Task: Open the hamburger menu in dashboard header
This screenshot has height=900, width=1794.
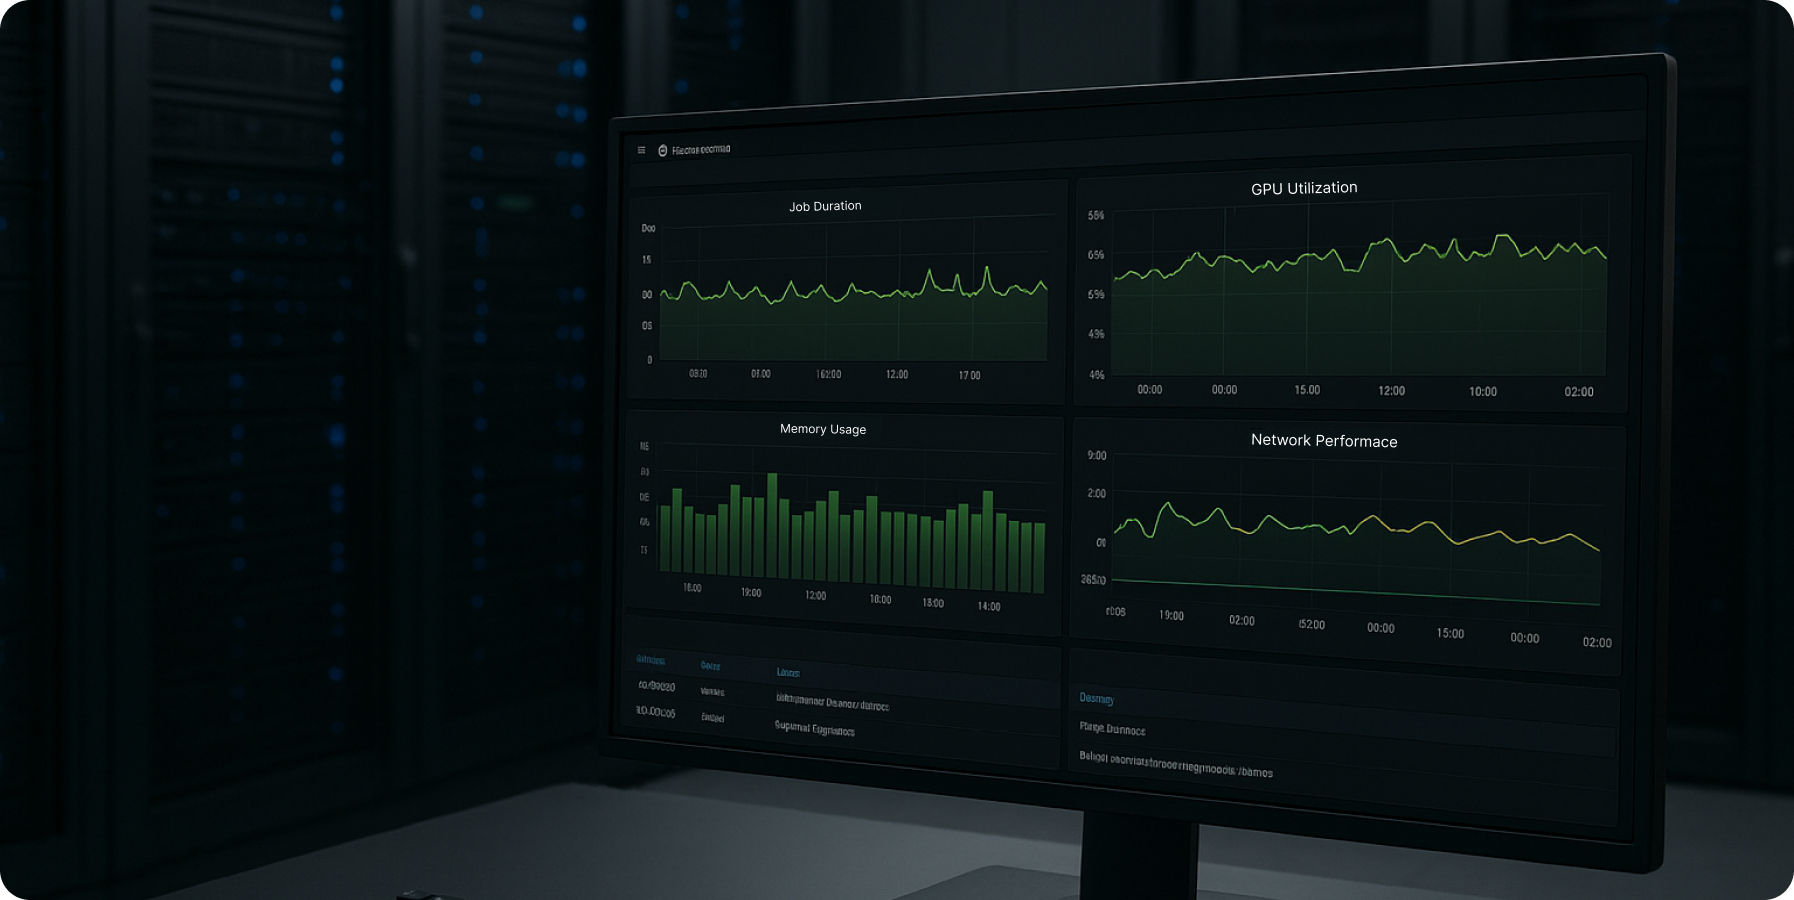Action: [641, 150]
